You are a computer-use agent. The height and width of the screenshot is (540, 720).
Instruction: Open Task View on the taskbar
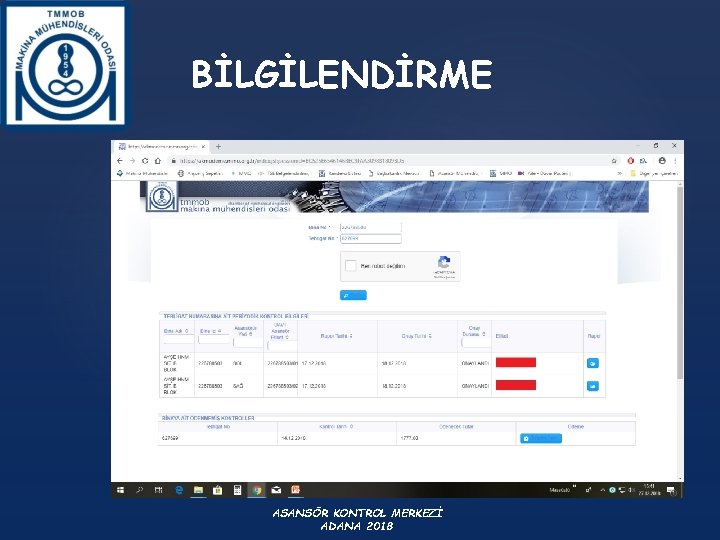coord(158,490)
